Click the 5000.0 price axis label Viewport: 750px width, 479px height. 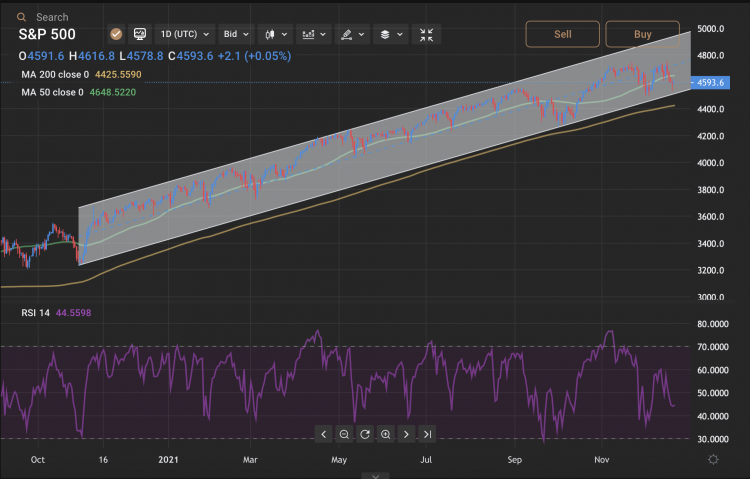710,29
